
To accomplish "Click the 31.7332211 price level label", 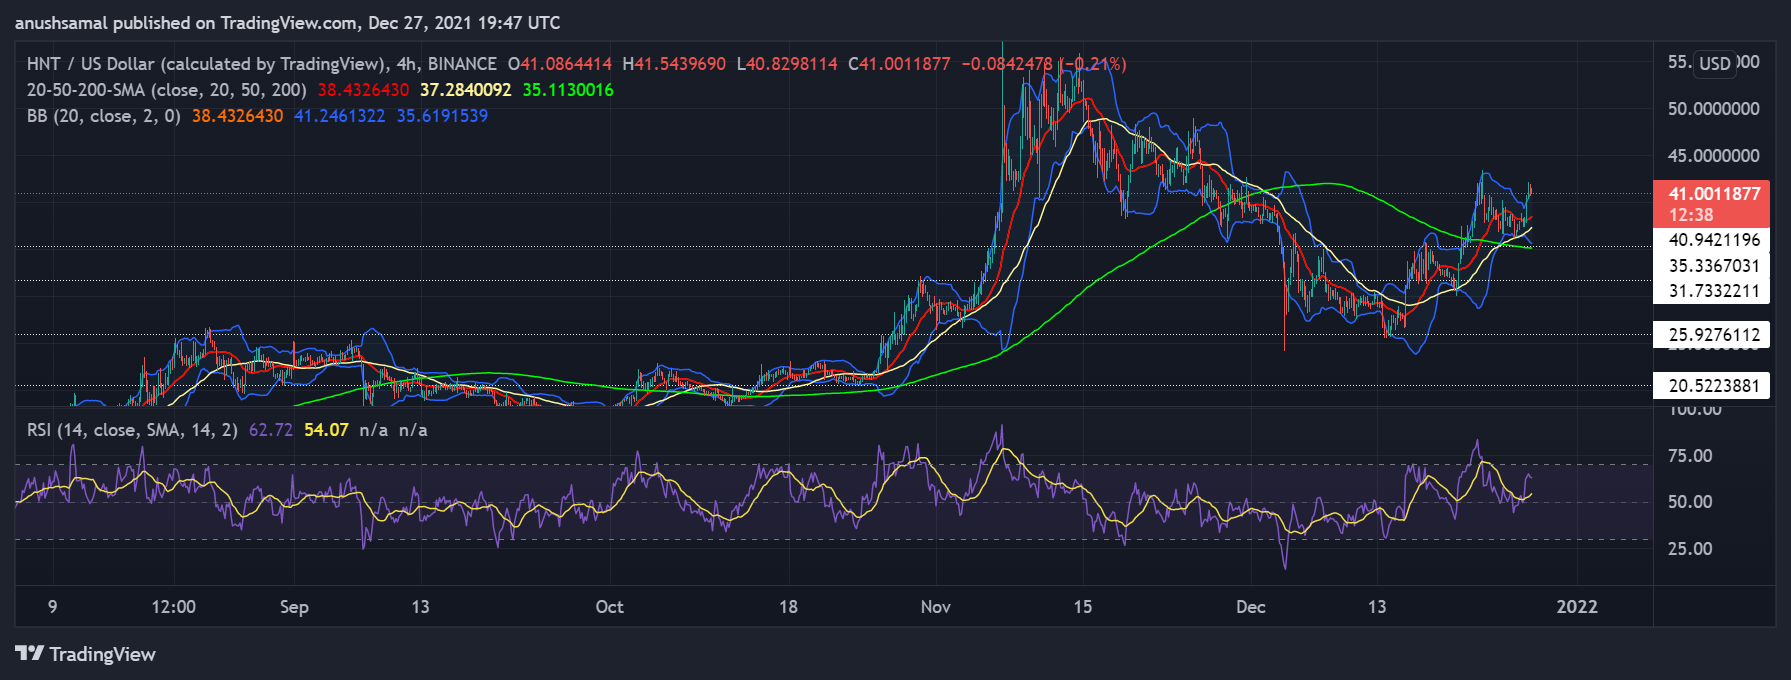I will tap(1713, 292).
